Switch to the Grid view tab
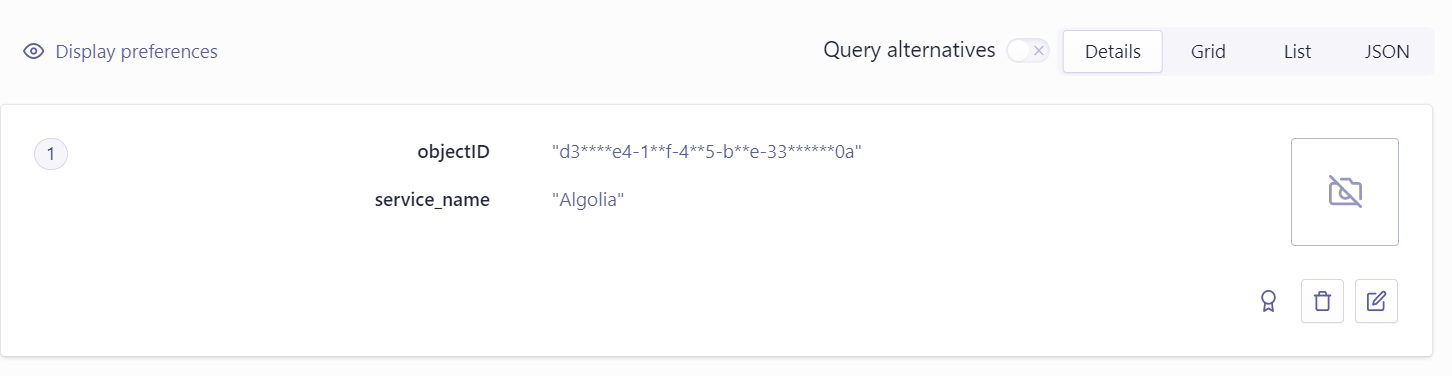 coord(1208,52)
